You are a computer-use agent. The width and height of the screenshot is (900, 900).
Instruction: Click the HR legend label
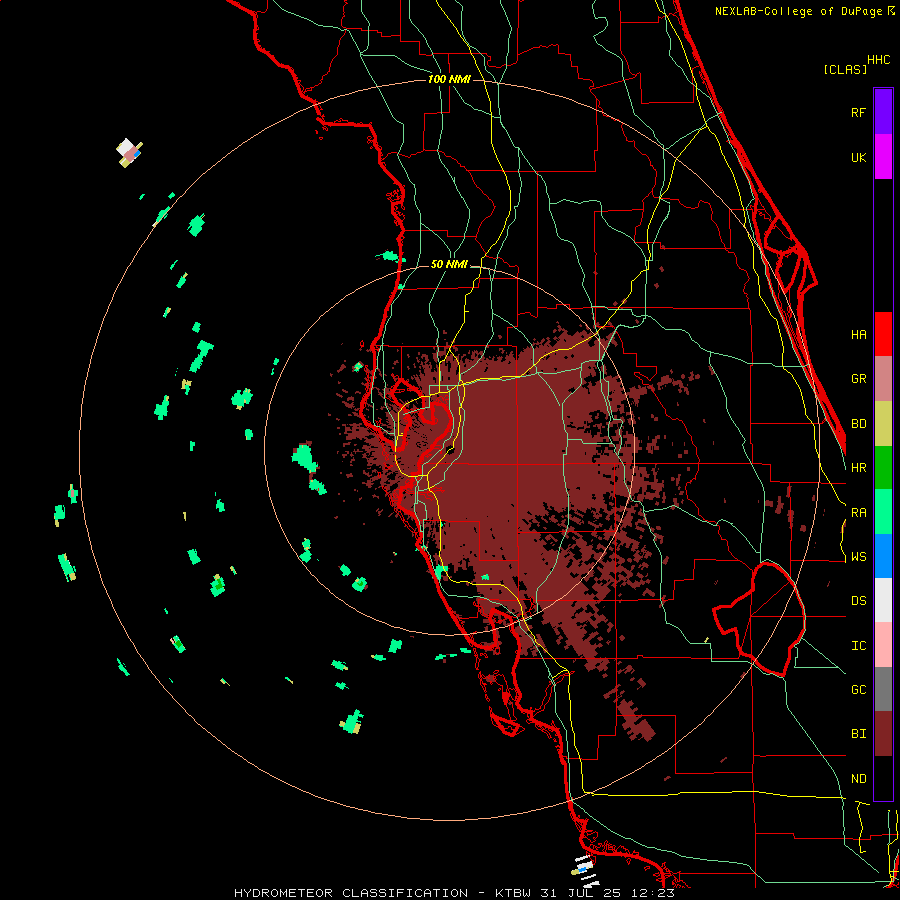point(858,468)
